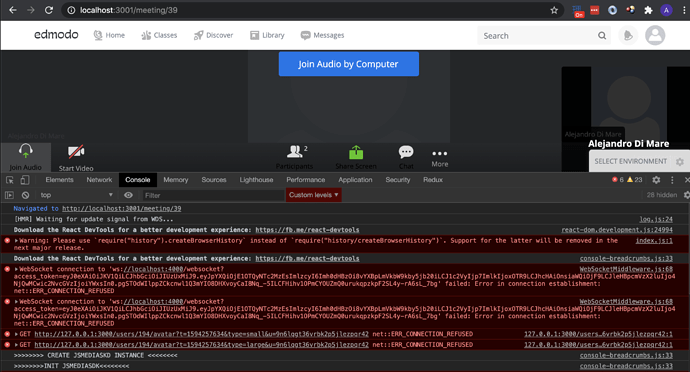Open the Performance tab
This screenshot has width=690, height=372.
pos(306,180)
